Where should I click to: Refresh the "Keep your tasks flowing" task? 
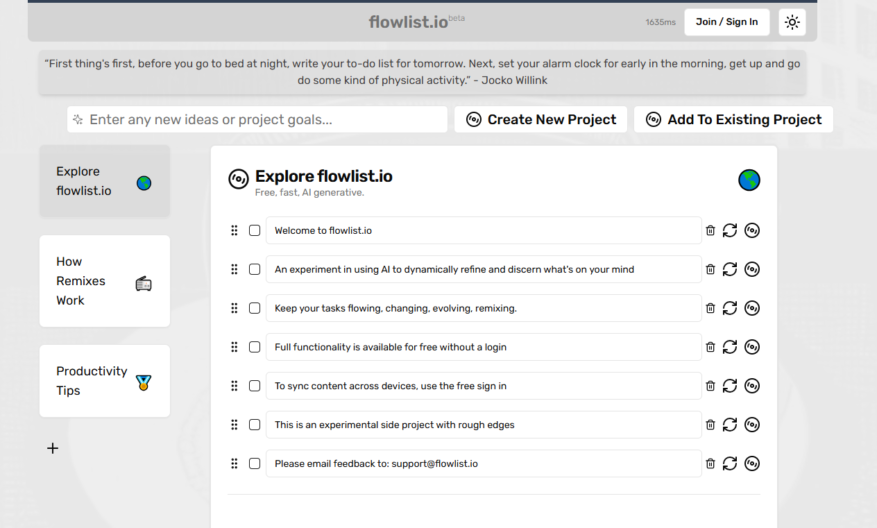pos(730,308)
